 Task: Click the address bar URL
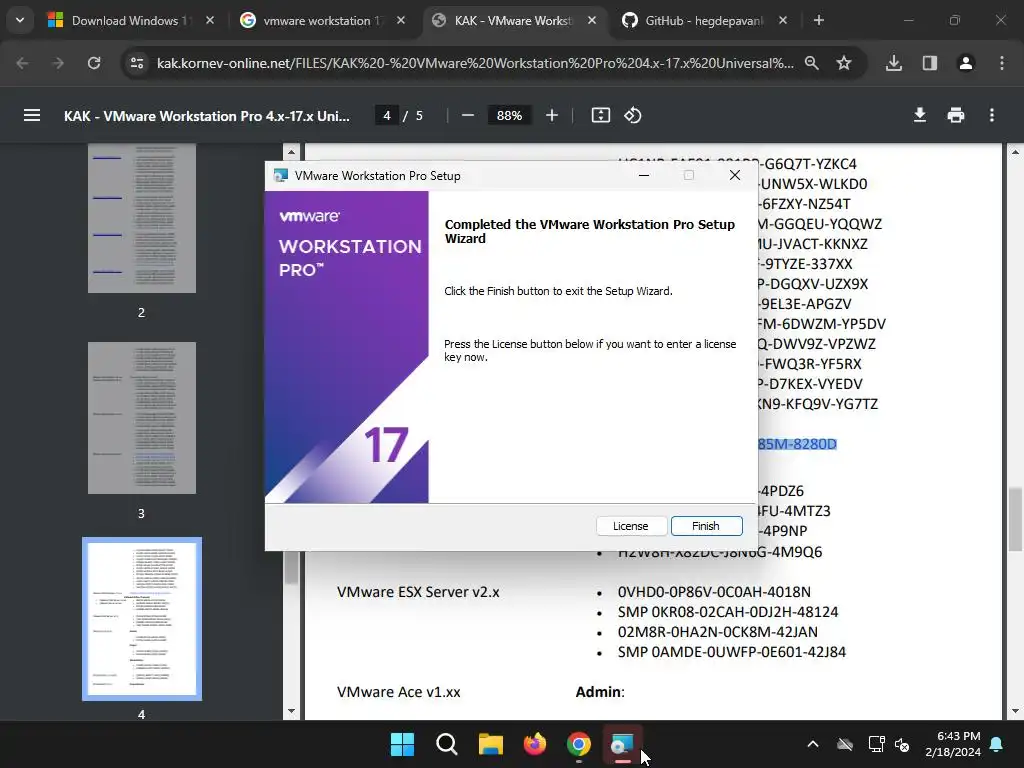click(x=475, y=63)
